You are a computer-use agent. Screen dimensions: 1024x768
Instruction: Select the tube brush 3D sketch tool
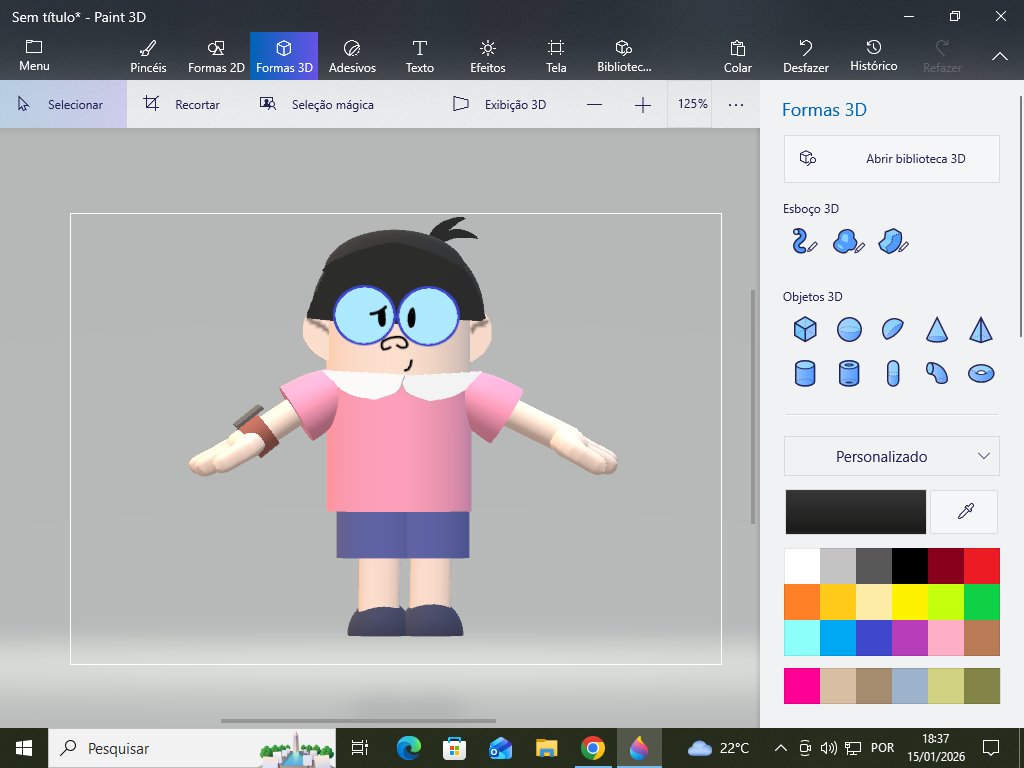click(804, 241)
